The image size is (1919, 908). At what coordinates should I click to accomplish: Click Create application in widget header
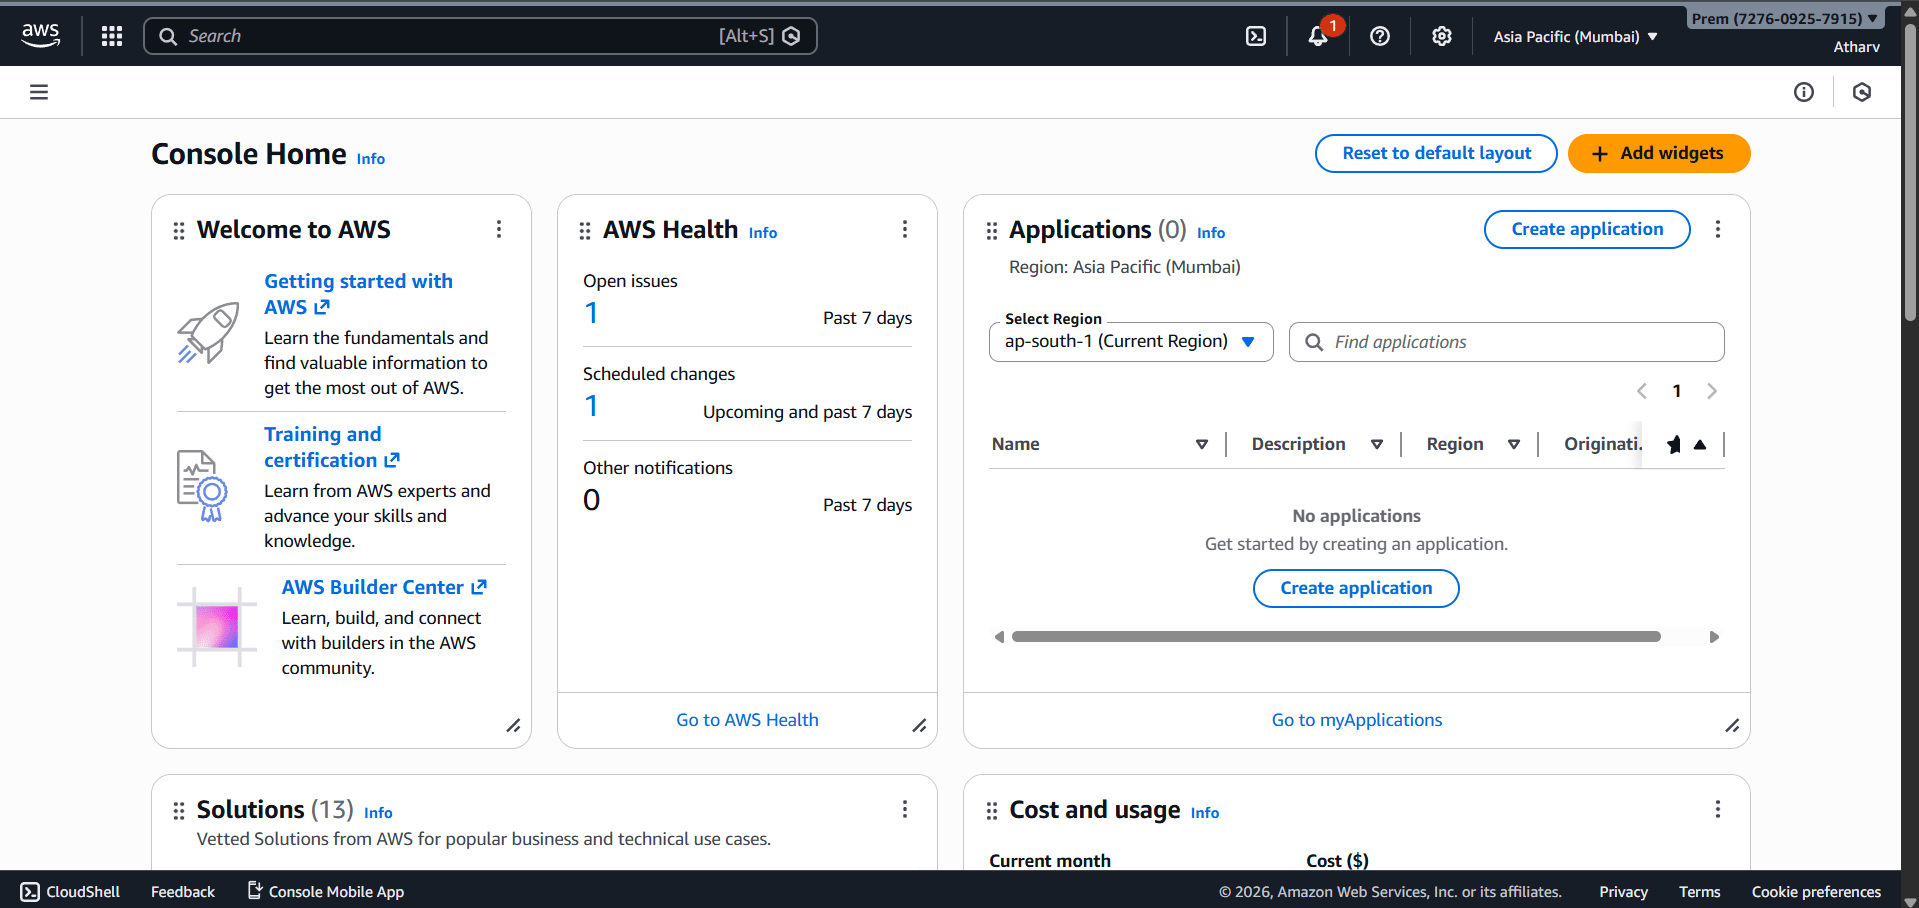(1587, 229)
